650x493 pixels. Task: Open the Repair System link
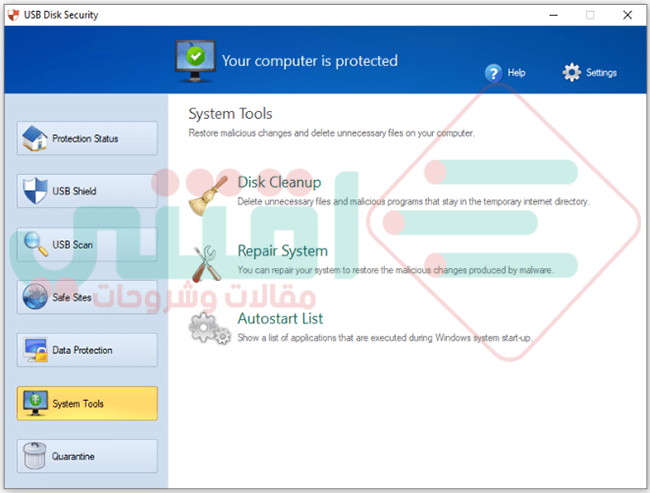point(282,250)
